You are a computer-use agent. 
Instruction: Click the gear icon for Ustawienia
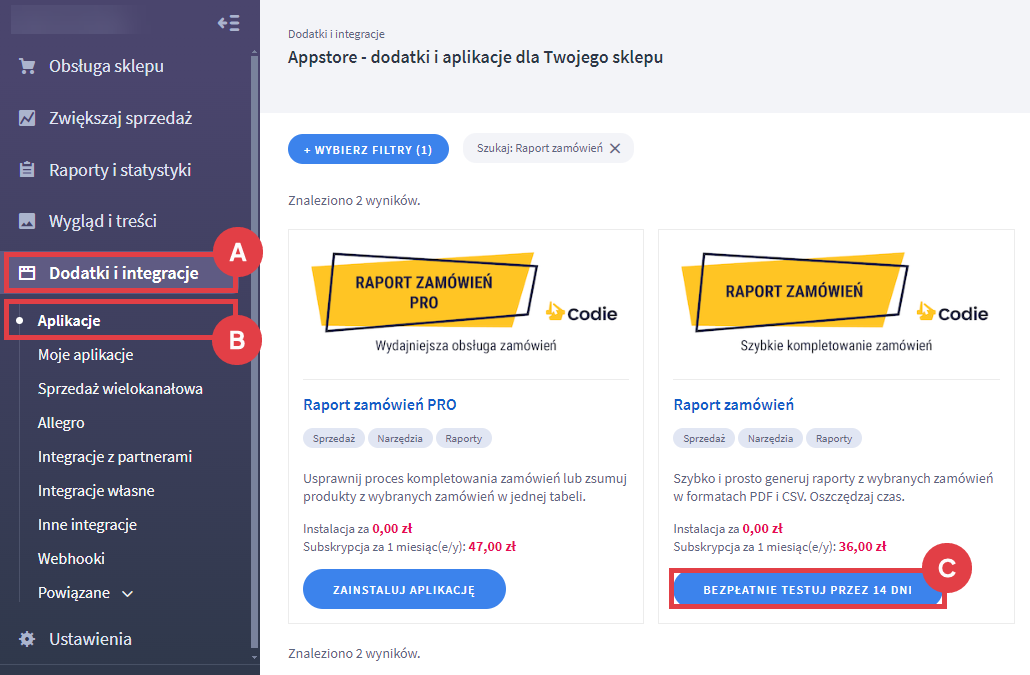click(28, 639)
